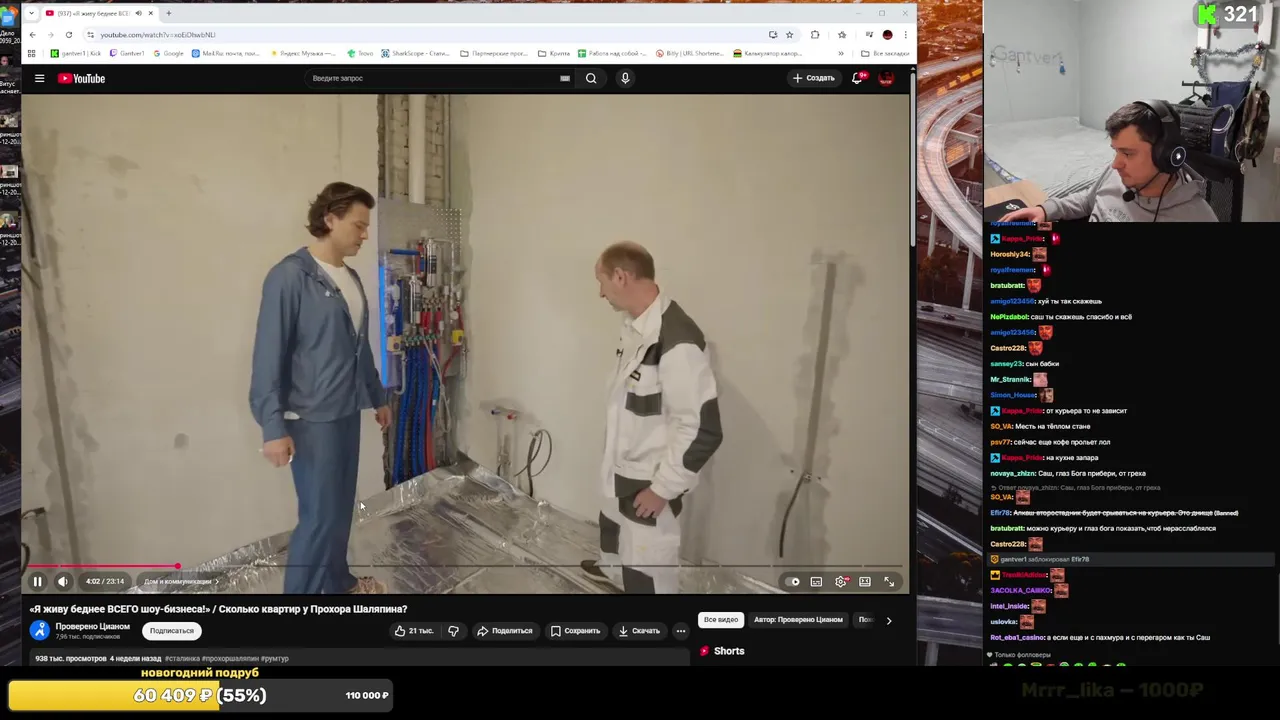
Task: Toggle the autoplay switch in player
Action: tap(794, 581)
